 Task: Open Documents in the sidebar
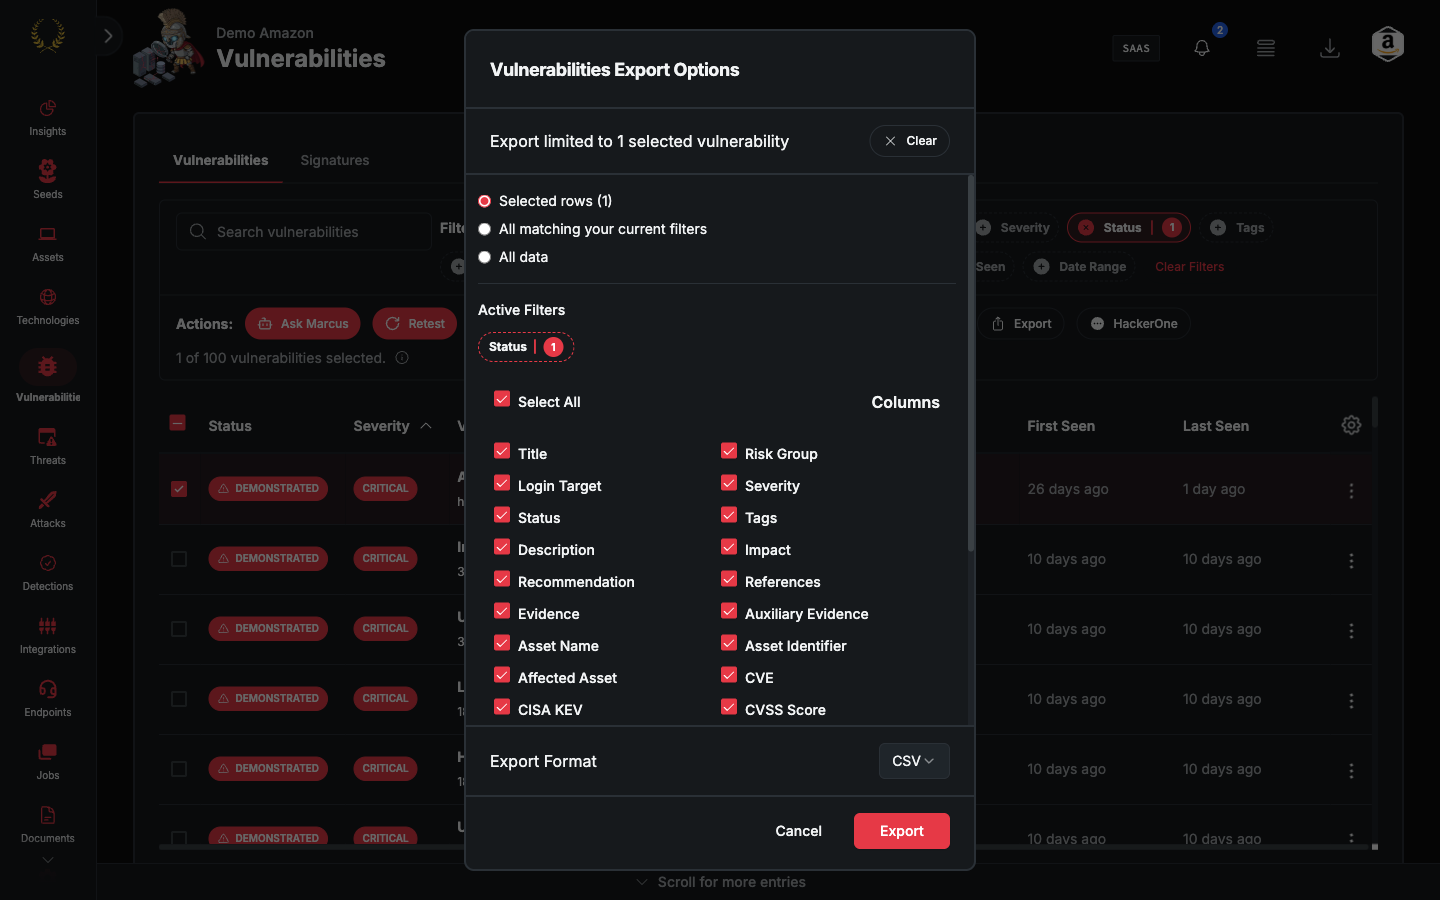pyautogui.click(x=47, y=825)
